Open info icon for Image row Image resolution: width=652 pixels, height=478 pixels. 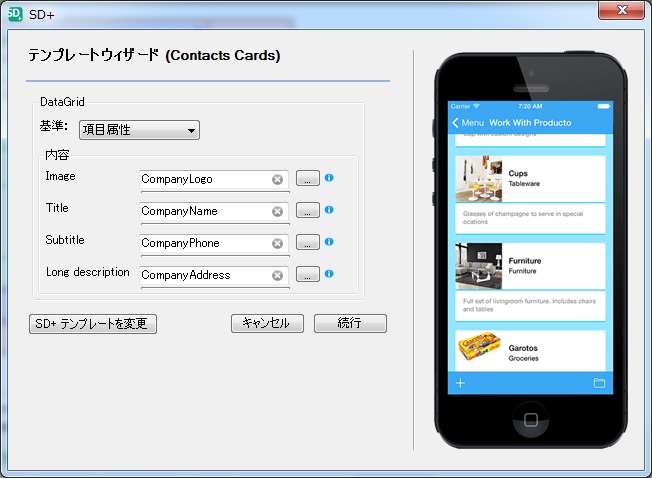[329, 177]
